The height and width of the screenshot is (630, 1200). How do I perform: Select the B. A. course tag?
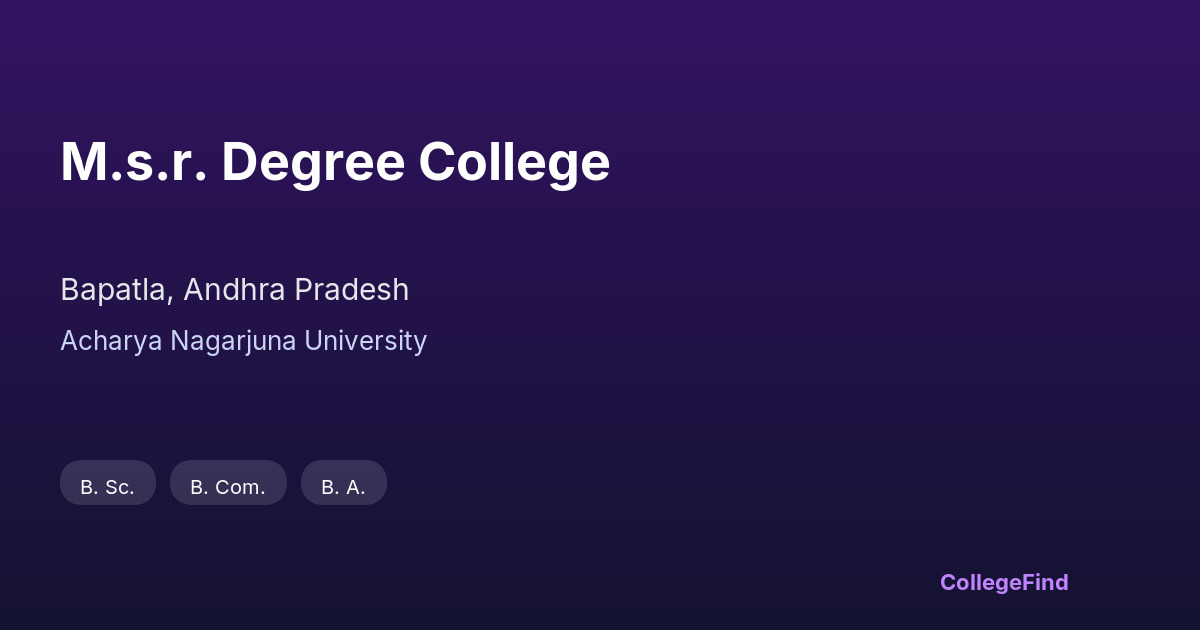[x=343, y=483]
